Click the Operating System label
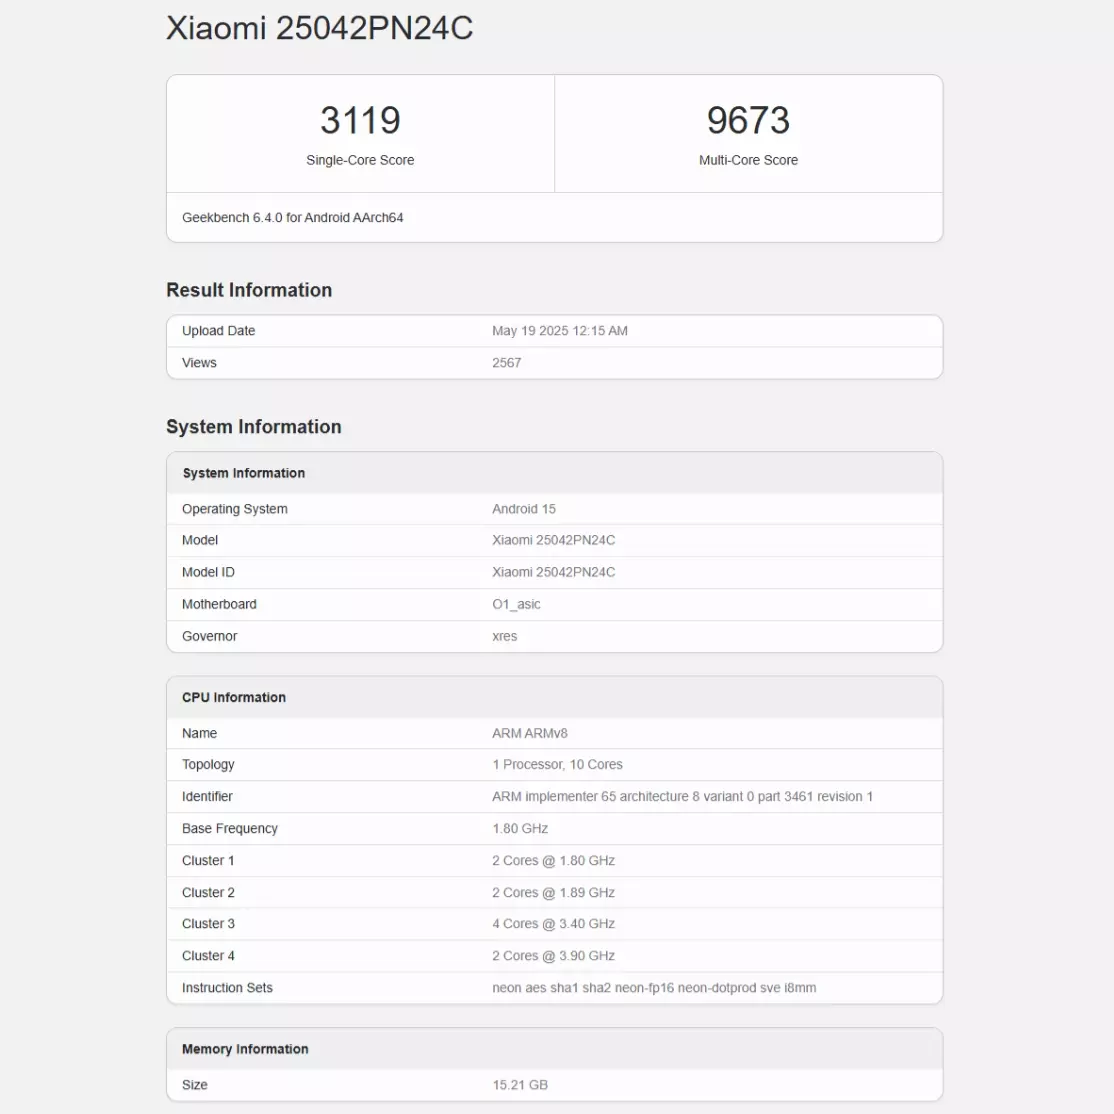This screenshot has height=1114, width=1114. [234, 509]
